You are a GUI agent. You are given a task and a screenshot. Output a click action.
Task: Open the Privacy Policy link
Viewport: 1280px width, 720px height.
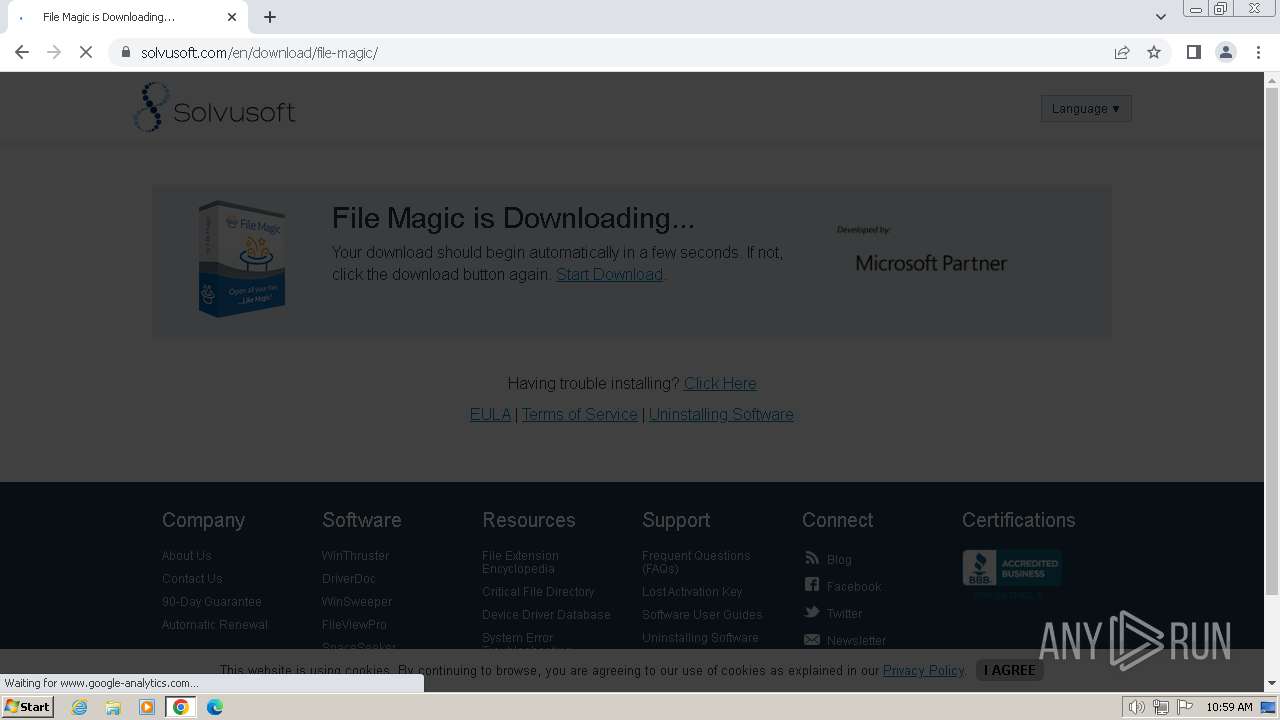pyautogui.click(x=923, y=670)
